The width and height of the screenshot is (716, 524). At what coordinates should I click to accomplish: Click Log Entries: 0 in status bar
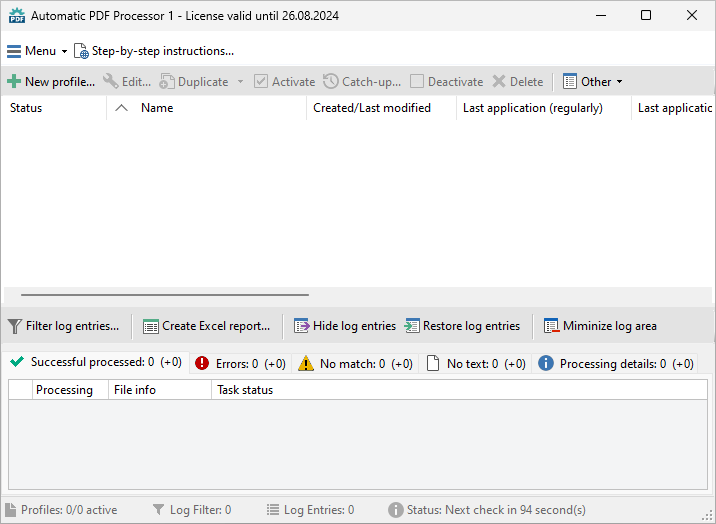click(310, 510)
